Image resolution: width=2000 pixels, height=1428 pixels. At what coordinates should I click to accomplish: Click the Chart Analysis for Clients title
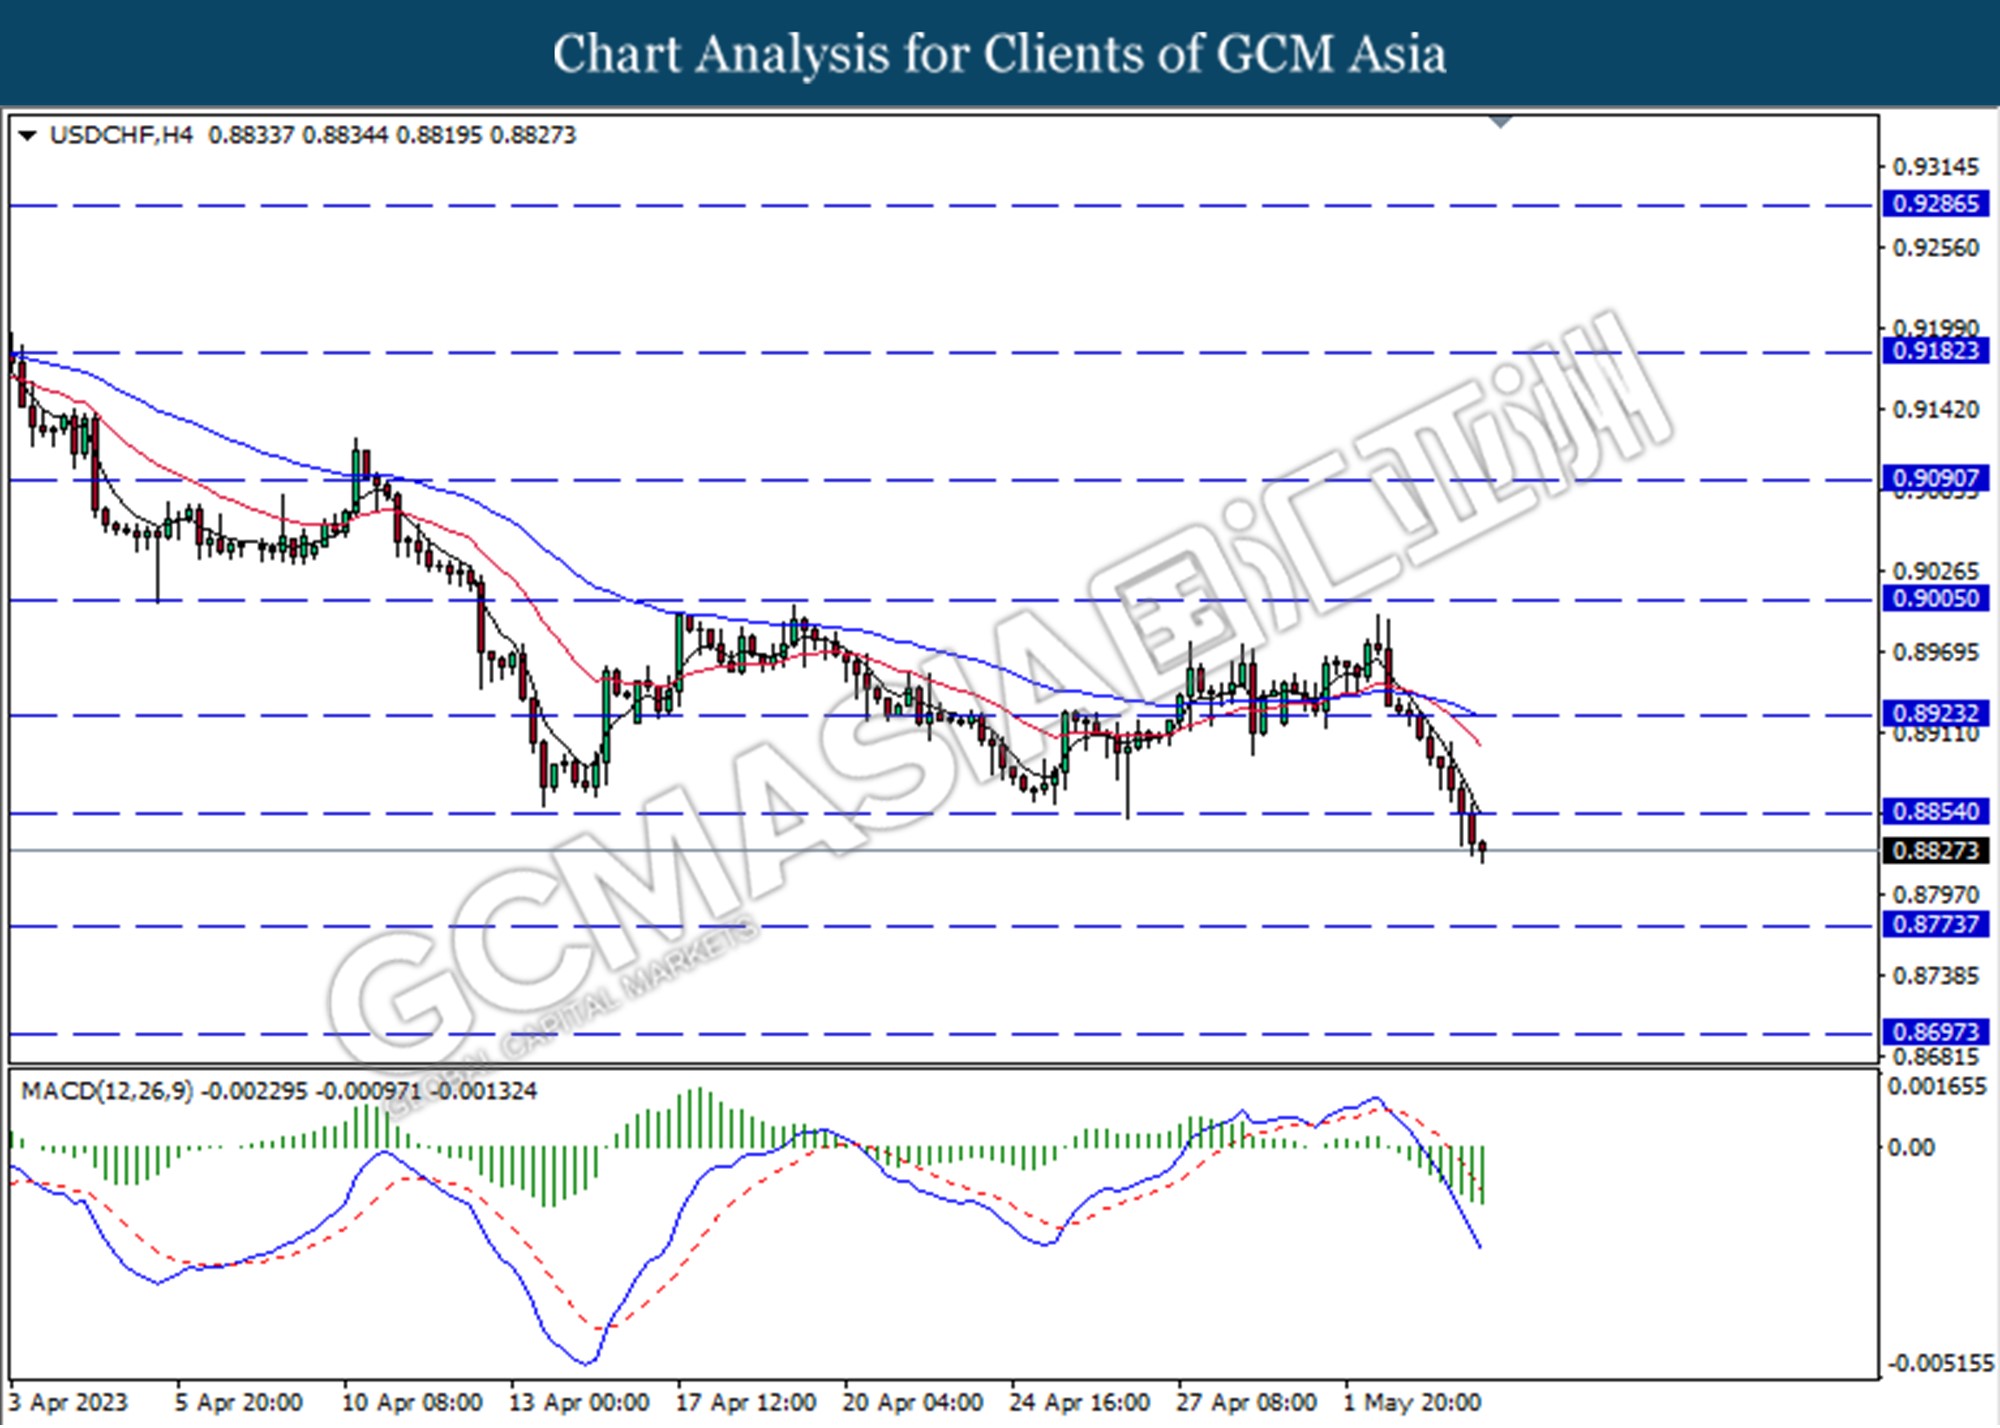[999, 54]
